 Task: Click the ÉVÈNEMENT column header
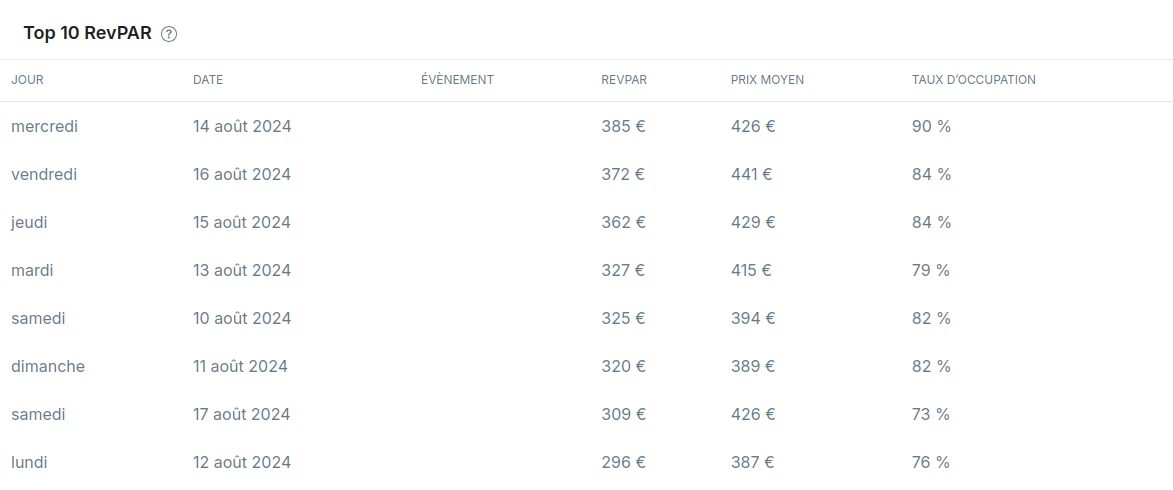tap(457, 80)
